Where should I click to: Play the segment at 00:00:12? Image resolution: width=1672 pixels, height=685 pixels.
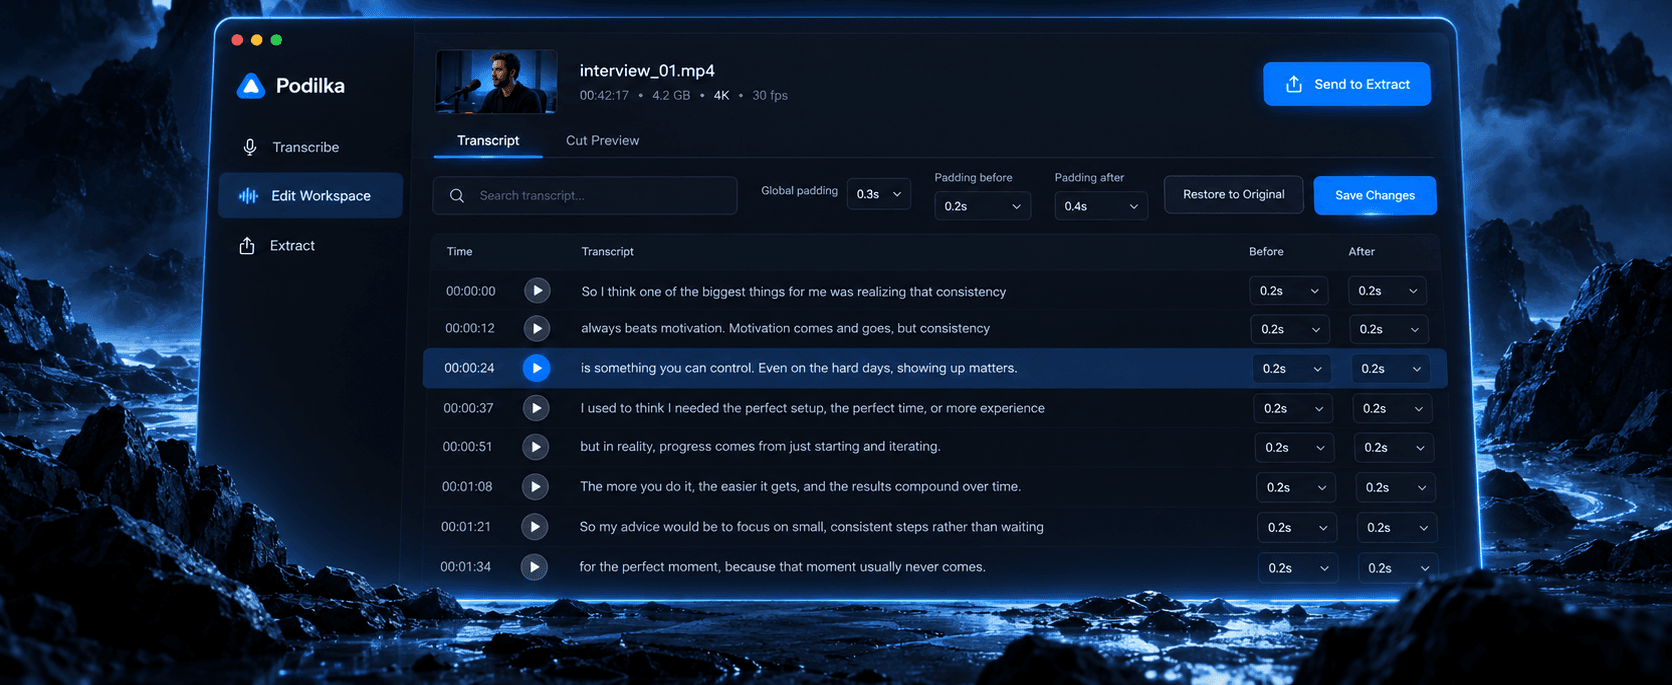(x=537, y=328)
